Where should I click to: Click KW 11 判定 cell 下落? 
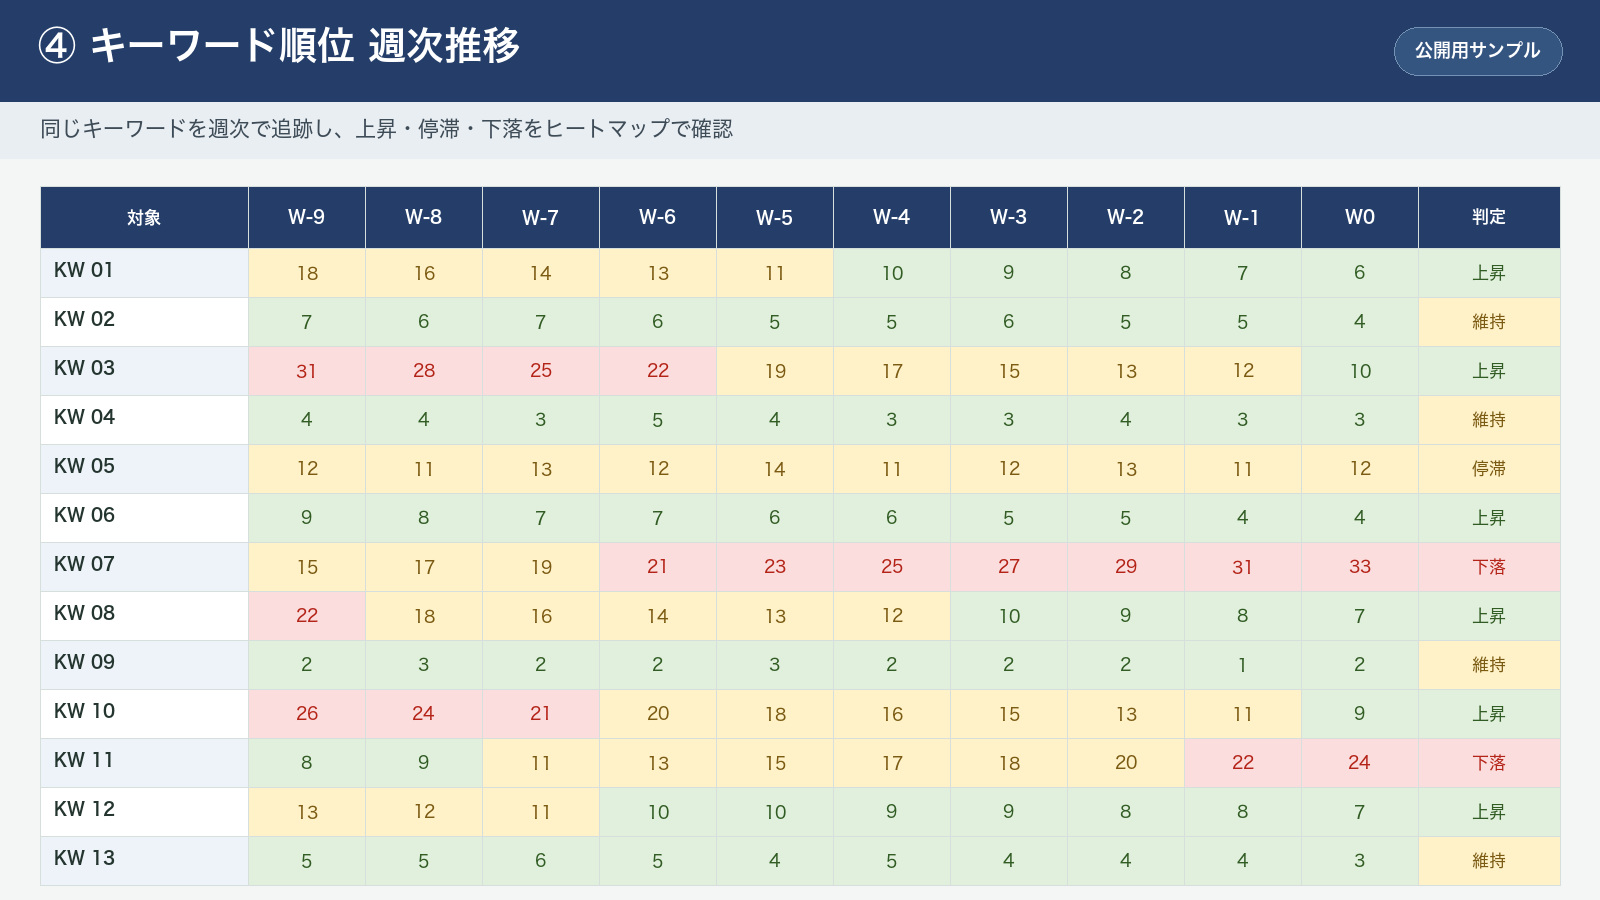[x=1489, y=763]
